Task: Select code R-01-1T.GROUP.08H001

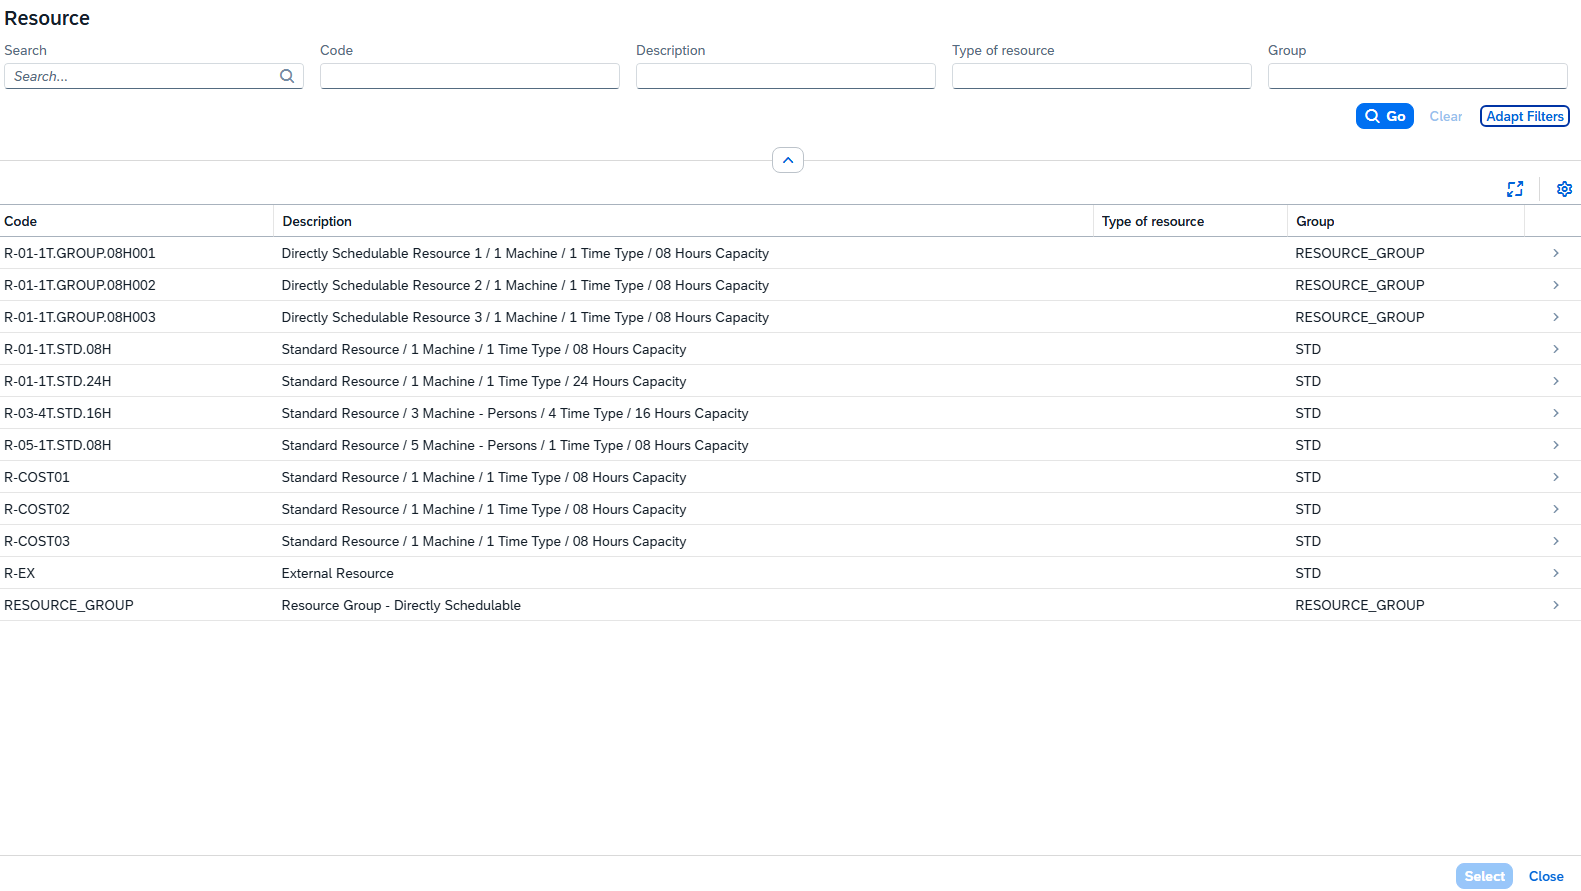Action: (80, 253)
